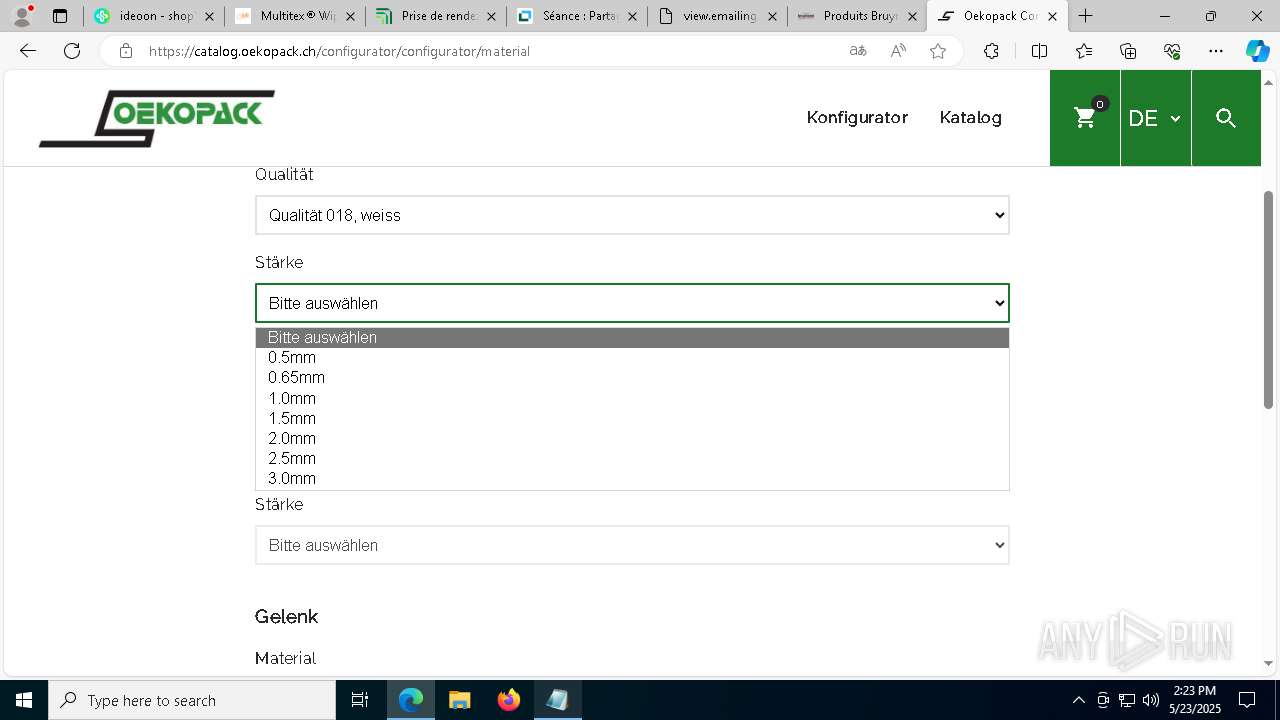Screen dimensions: 1280x720
Task: Open Edge settings and more menu
Action: (x=1216, y=51)
